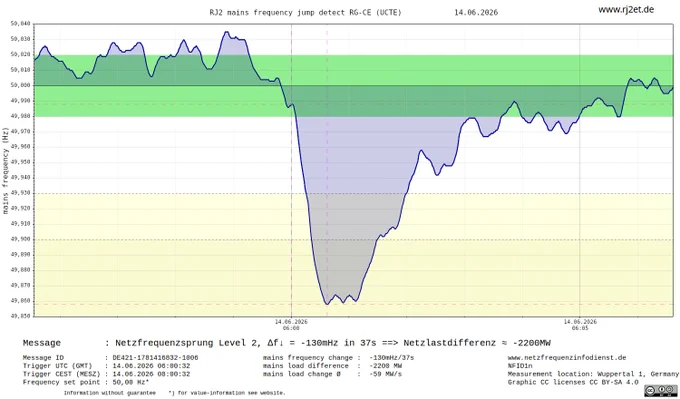Screen dimensions: 680x399
Task: Select the Message ID value DE421-1781416832-1006
Action: coord(155,358)
